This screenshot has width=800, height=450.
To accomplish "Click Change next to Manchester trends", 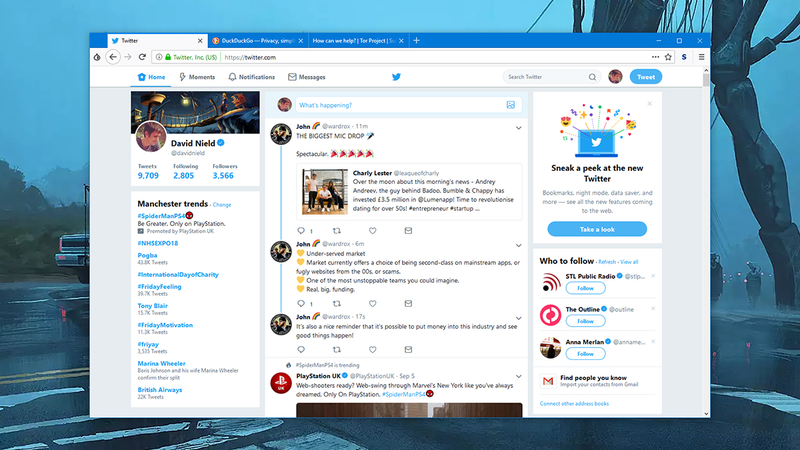I will [x=222, y=205].
